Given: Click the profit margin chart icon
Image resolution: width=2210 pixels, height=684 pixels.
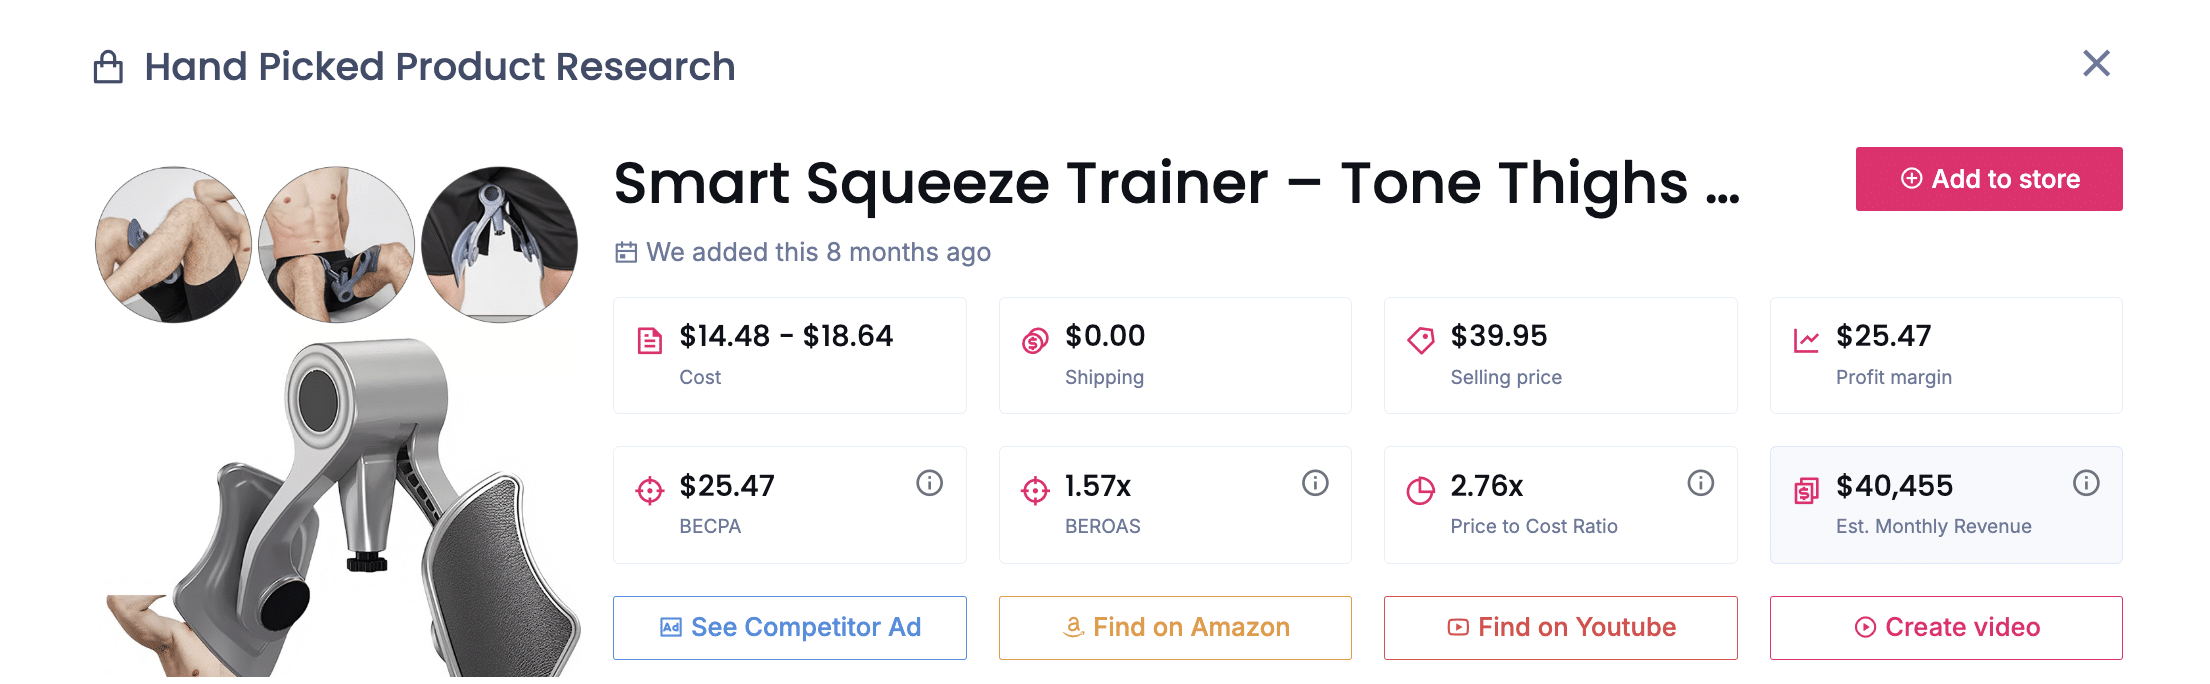Looking at the screenshot, I should (1807, 339).
